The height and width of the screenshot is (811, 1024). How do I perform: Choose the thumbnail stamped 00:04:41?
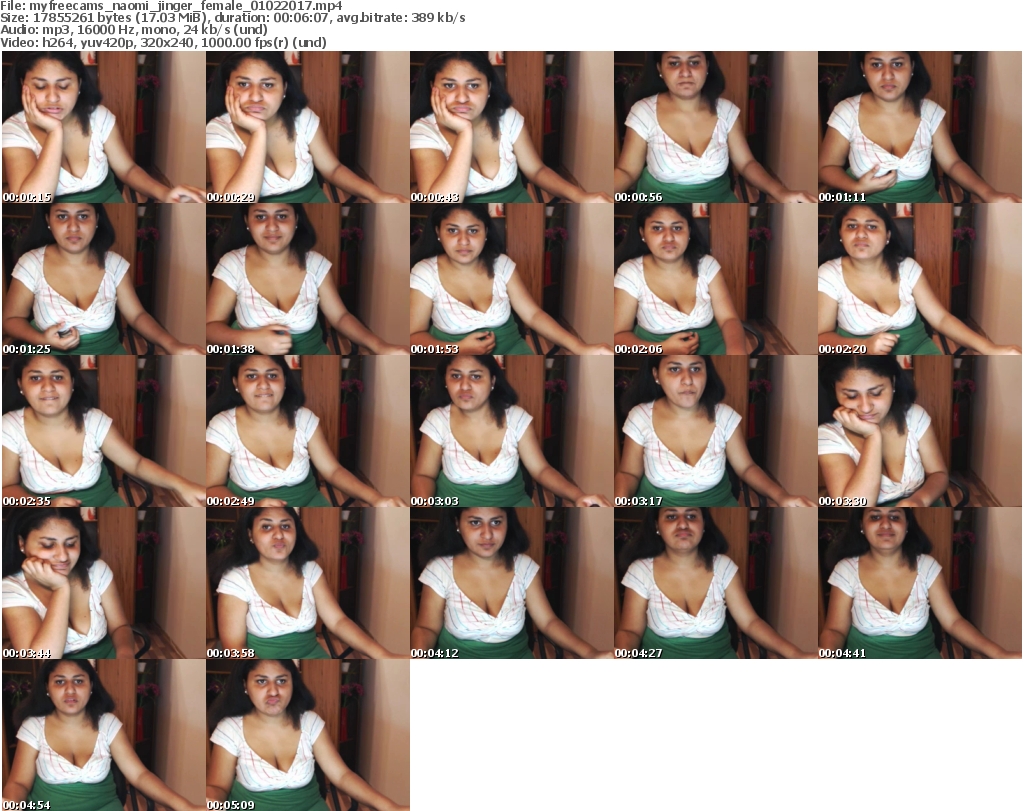[920, 583]
